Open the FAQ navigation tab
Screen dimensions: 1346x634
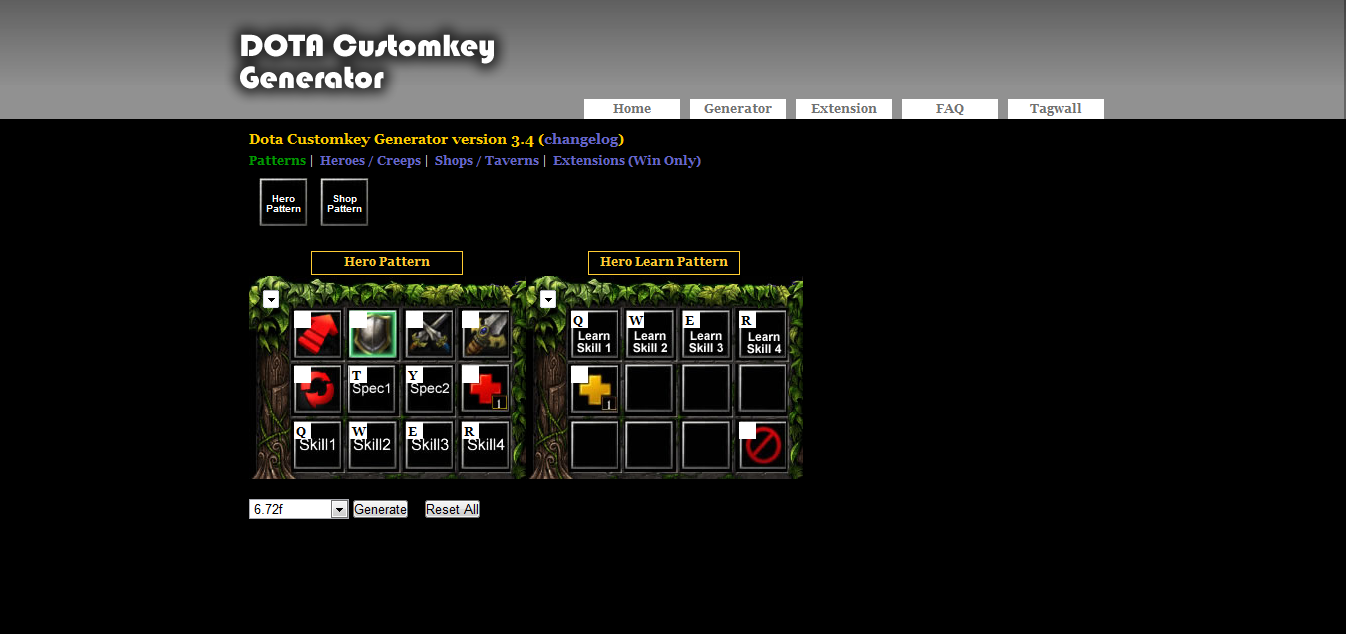tap(950, 109)
